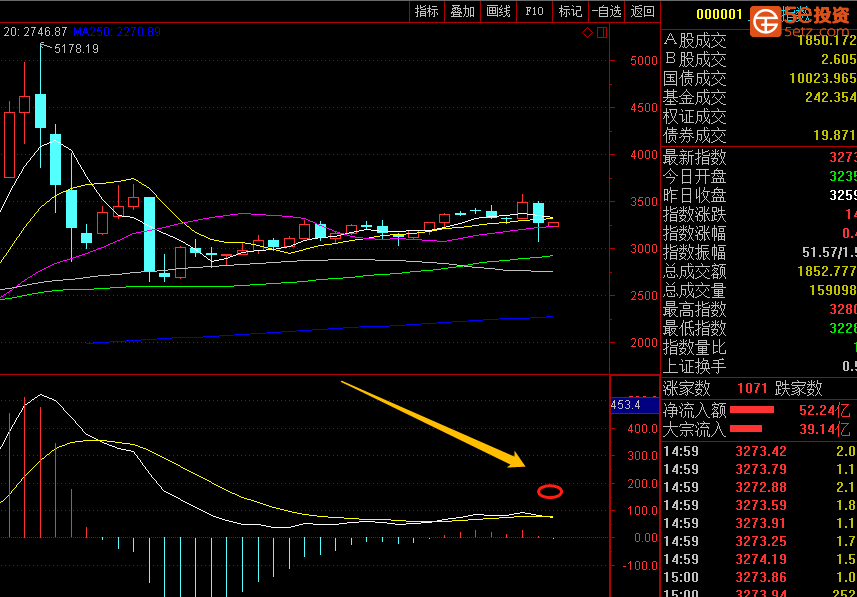Viewport: 857px width, 597px height.
Task: Click the 昨日收盘 label
Action: pyautogui.click(x=695, y=196)
